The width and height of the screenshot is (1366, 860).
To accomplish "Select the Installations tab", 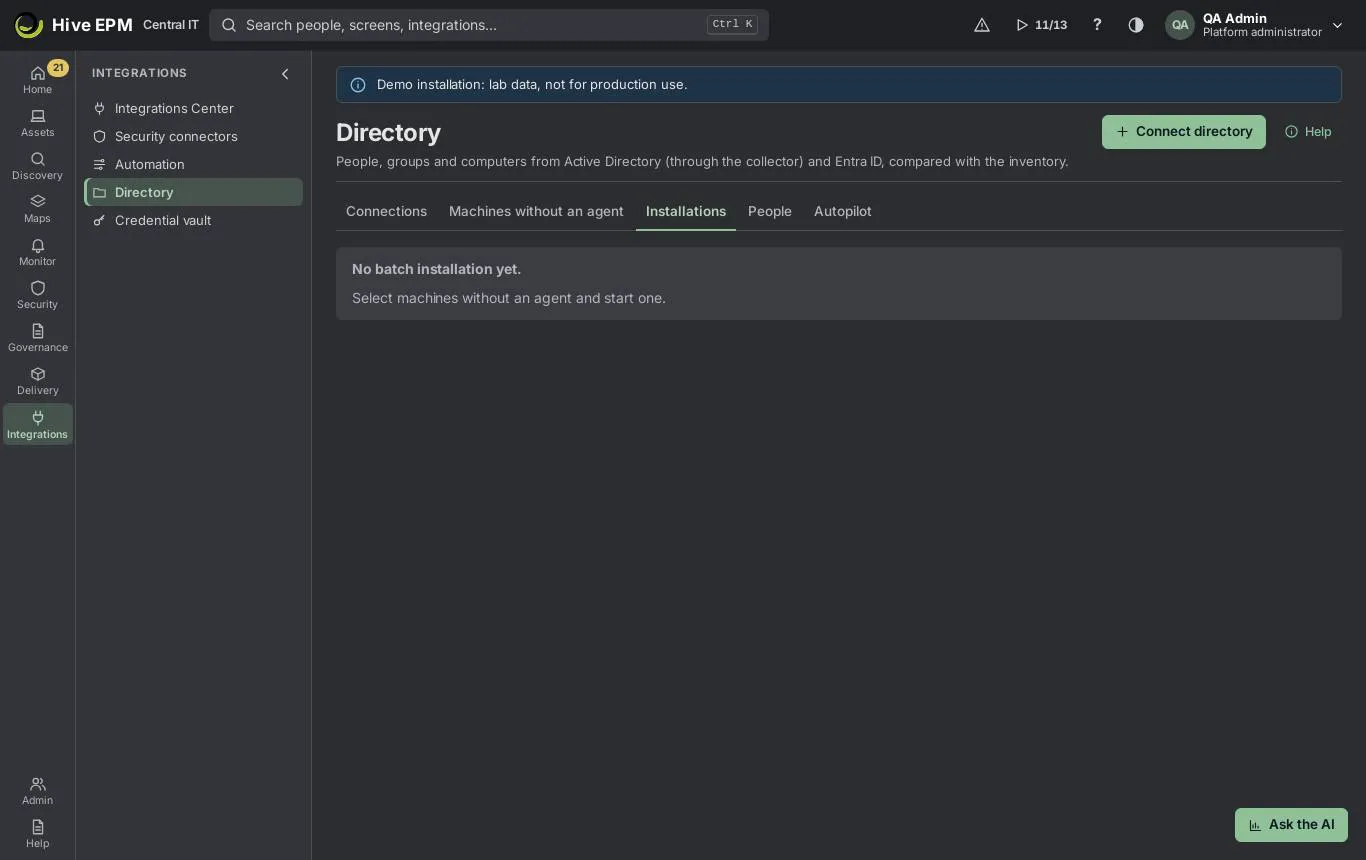I will [686, 211].
